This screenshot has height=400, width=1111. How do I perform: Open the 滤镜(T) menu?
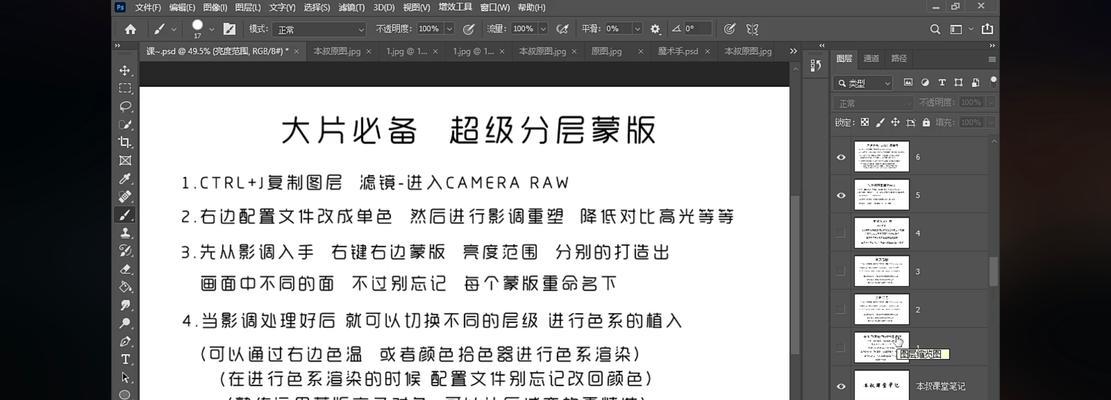pos(351,7)
